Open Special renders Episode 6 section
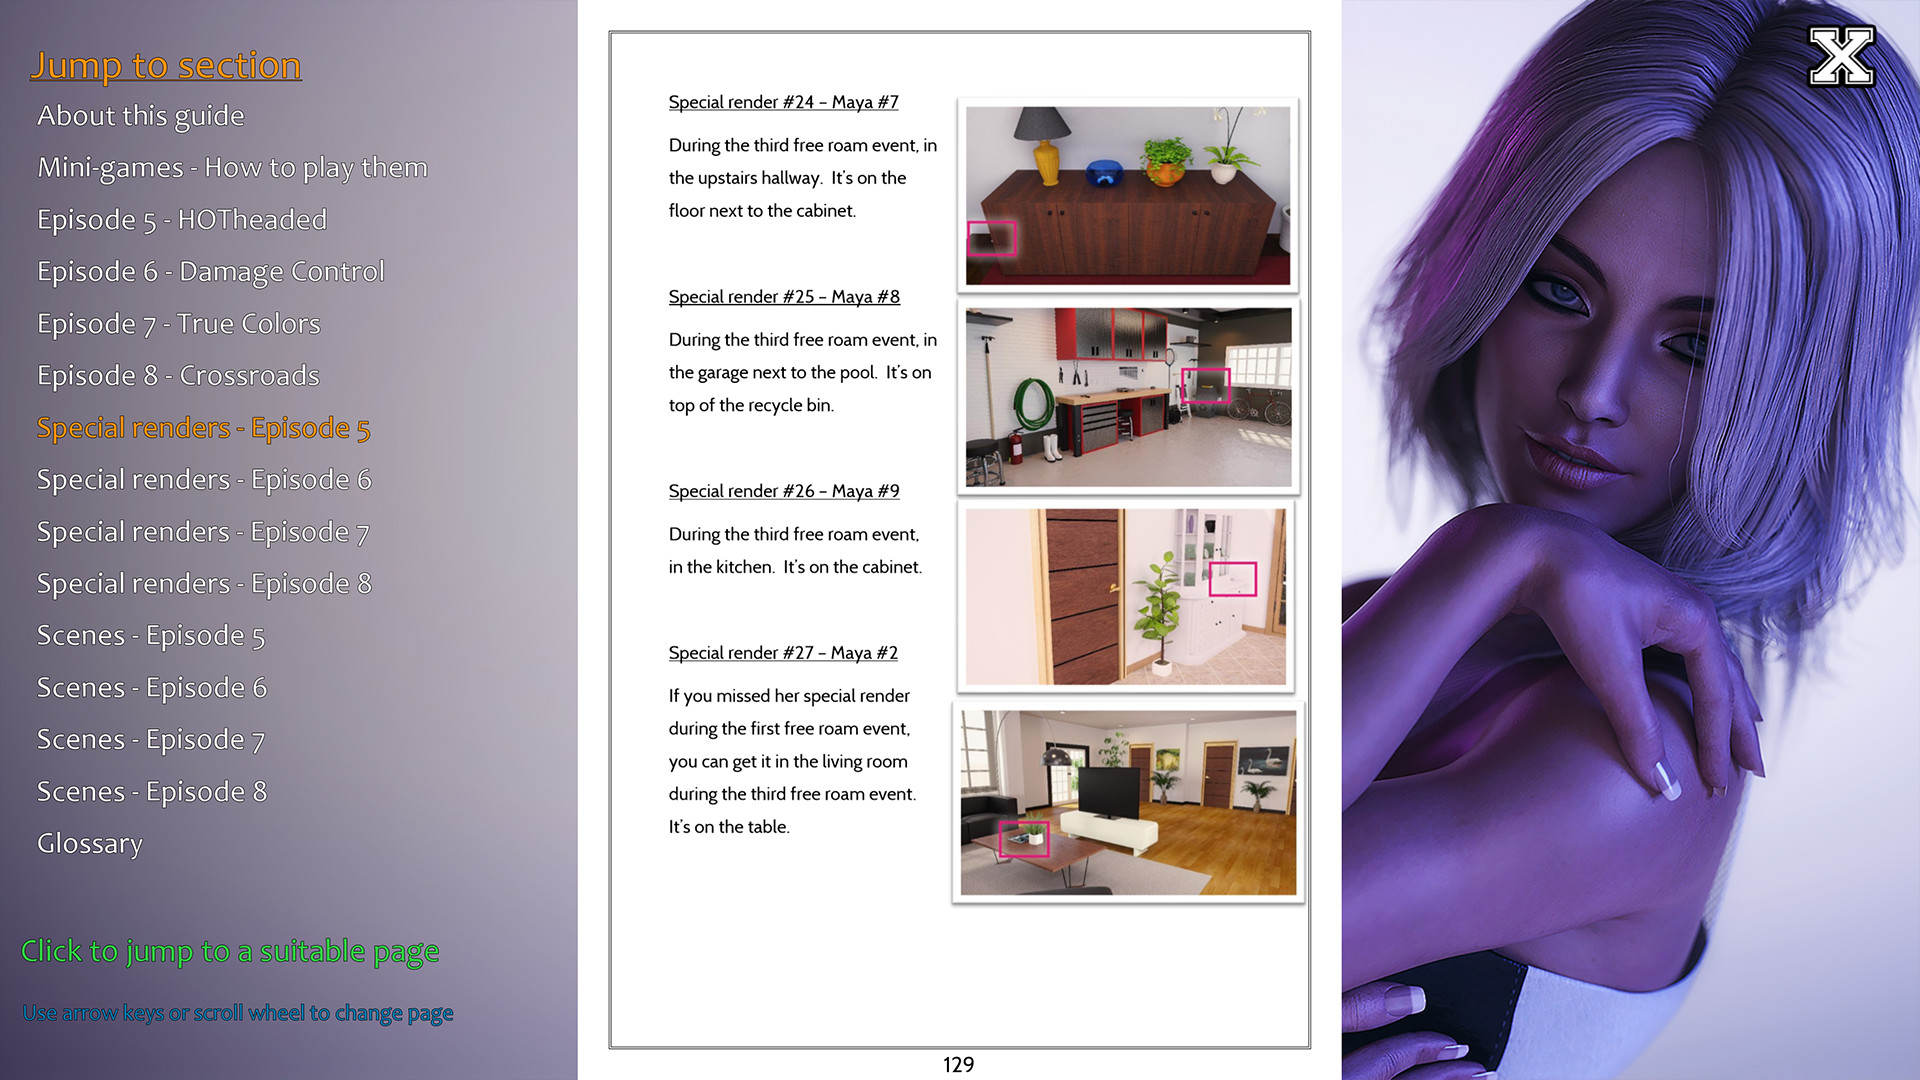The height and width of the screenshot is (1080, 1920). coord(202,479)
